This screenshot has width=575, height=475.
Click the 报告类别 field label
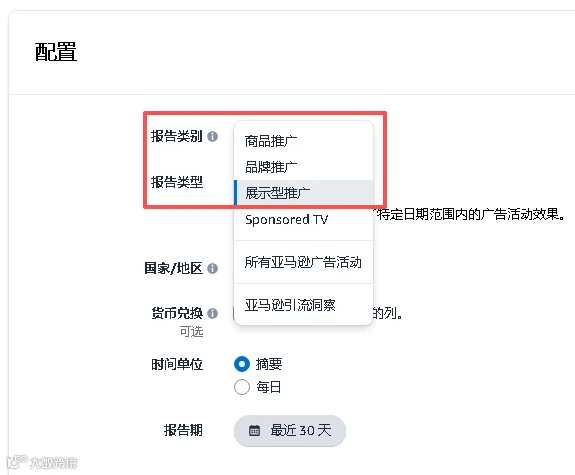coord(177,136)
